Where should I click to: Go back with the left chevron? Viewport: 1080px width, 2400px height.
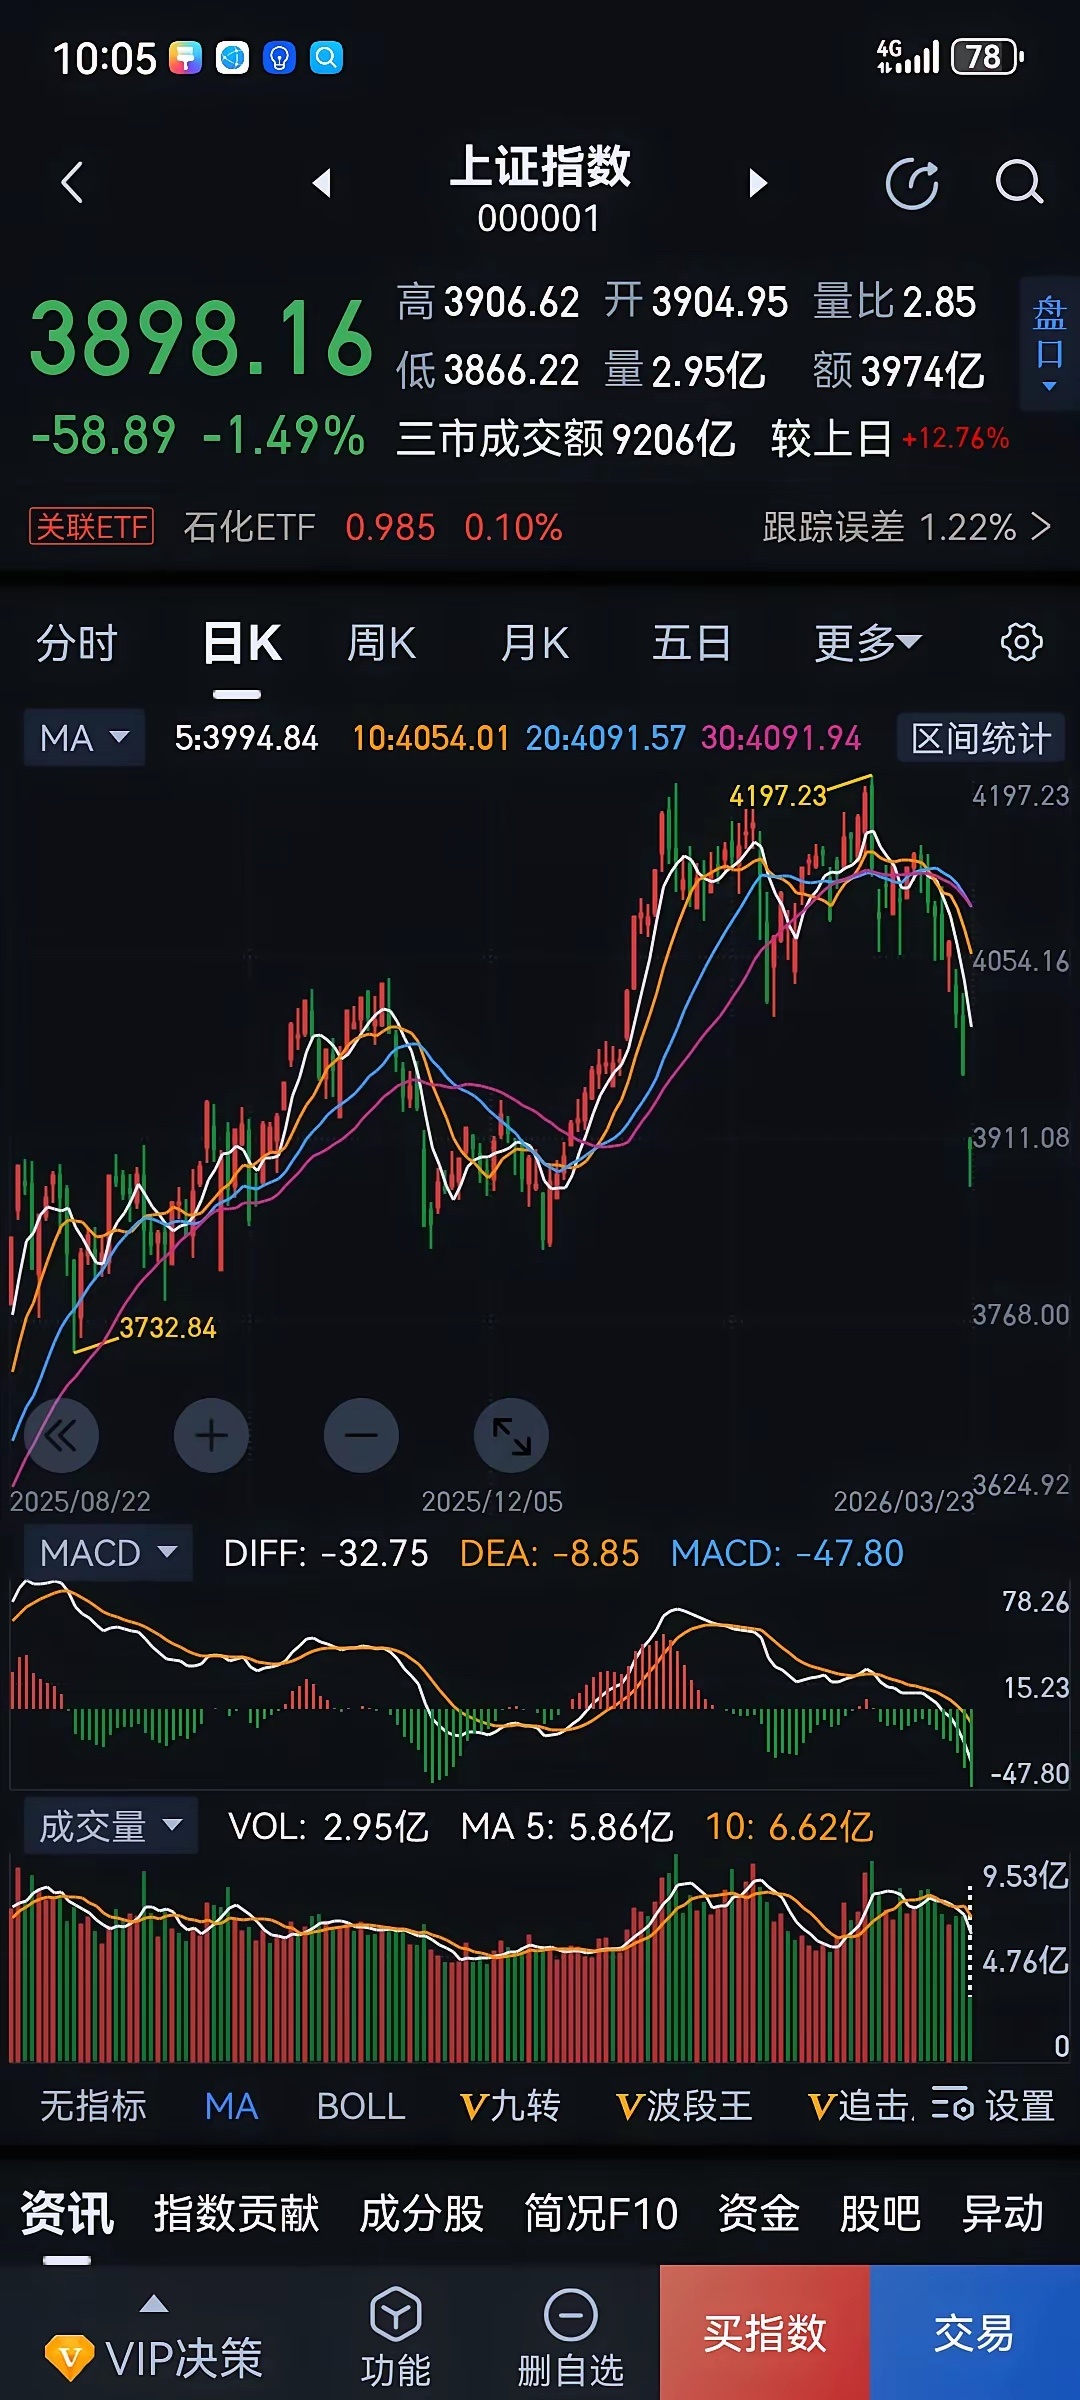(72, 183)
